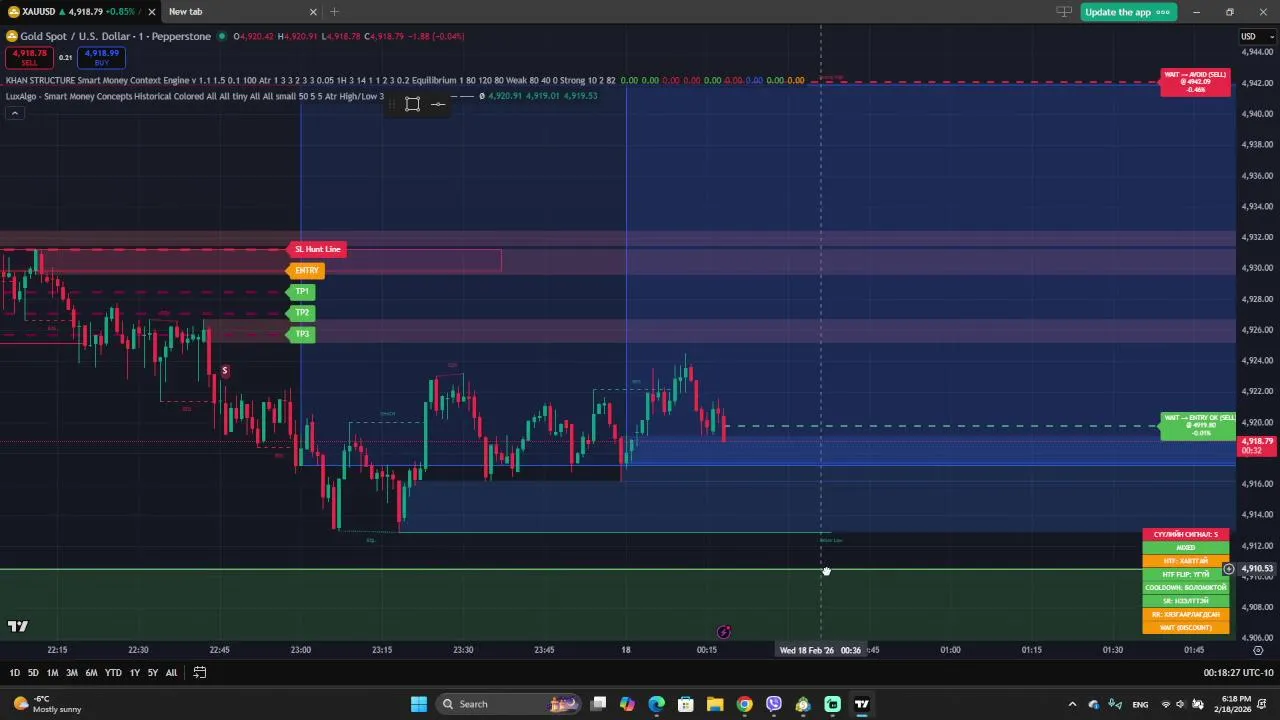Image resolution: width=1280 pixels, height=720 pixels.
Task: Select the 3M time range
Action: pyautogui.click(x=72, y=673)
